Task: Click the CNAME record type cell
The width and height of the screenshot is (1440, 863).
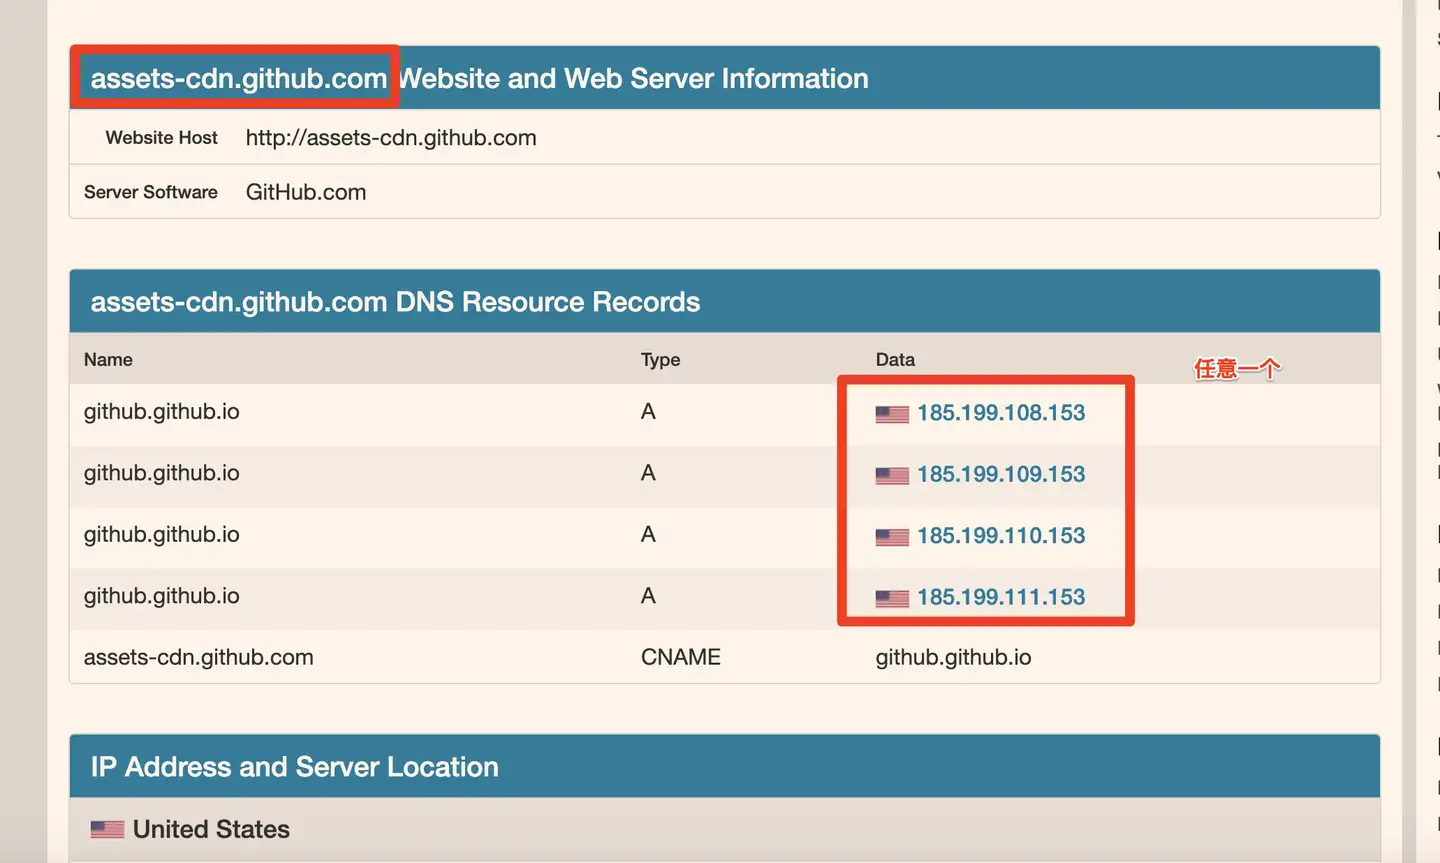Action: 681,657
